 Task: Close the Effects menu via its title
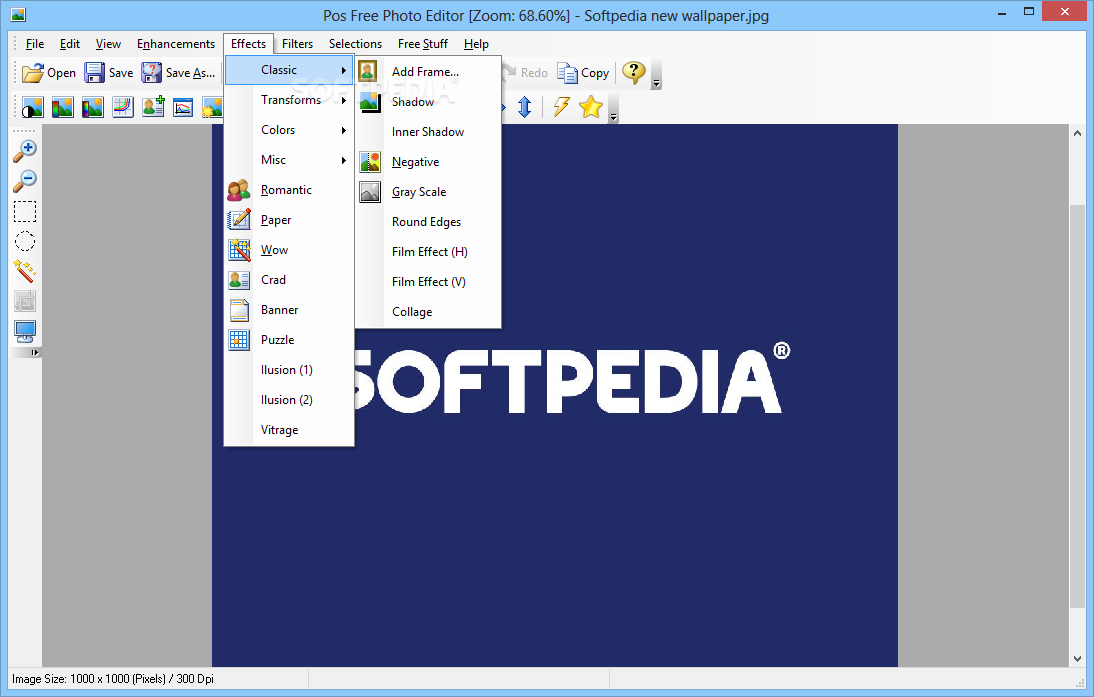248,44
